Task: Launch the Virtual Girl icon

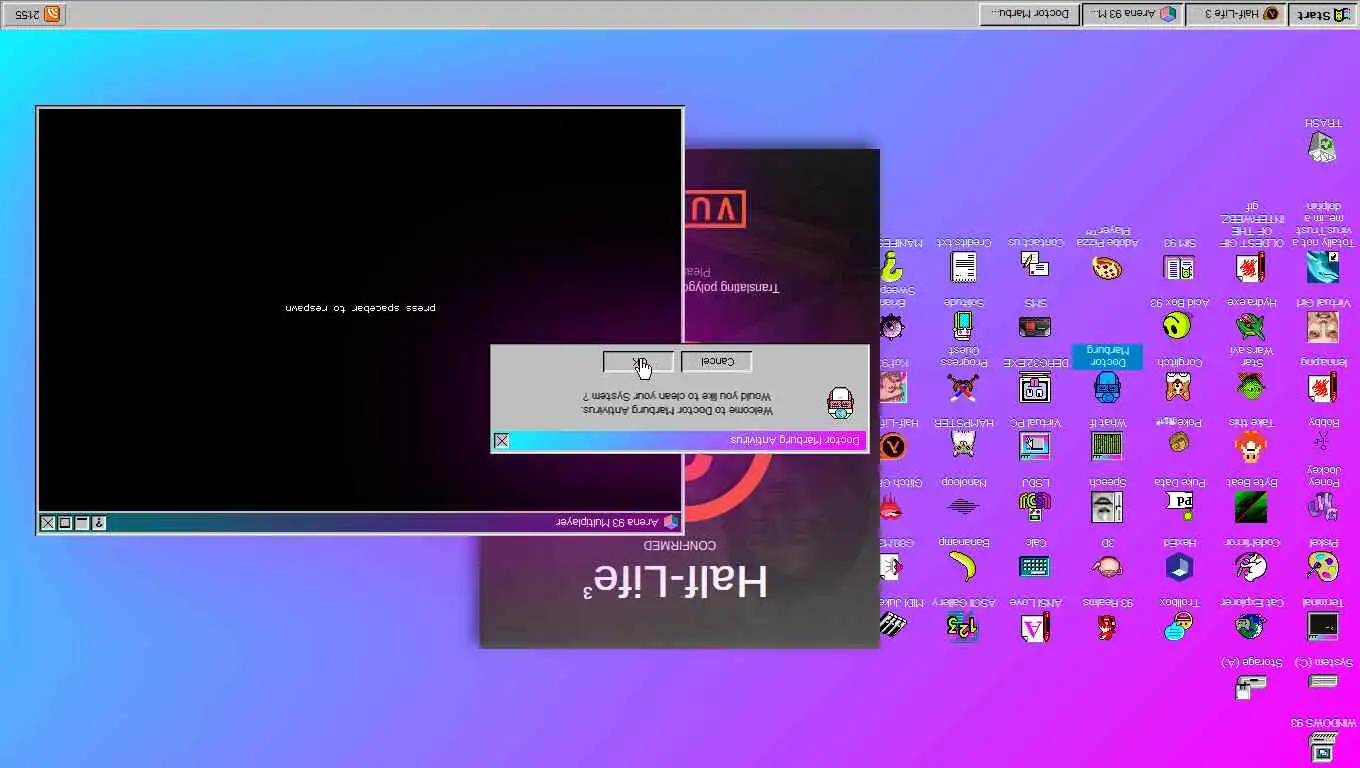Action: [x=1323, y=326]
